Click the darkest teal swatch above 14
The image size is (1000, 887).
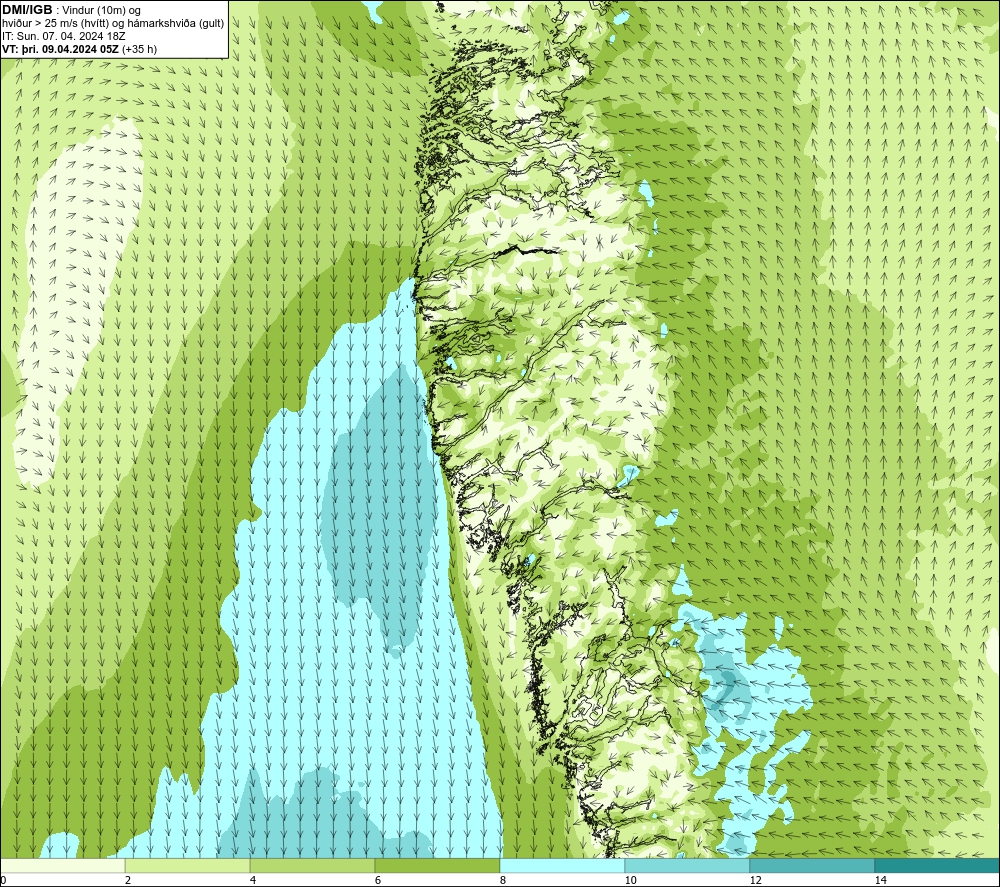coord(937,865)
